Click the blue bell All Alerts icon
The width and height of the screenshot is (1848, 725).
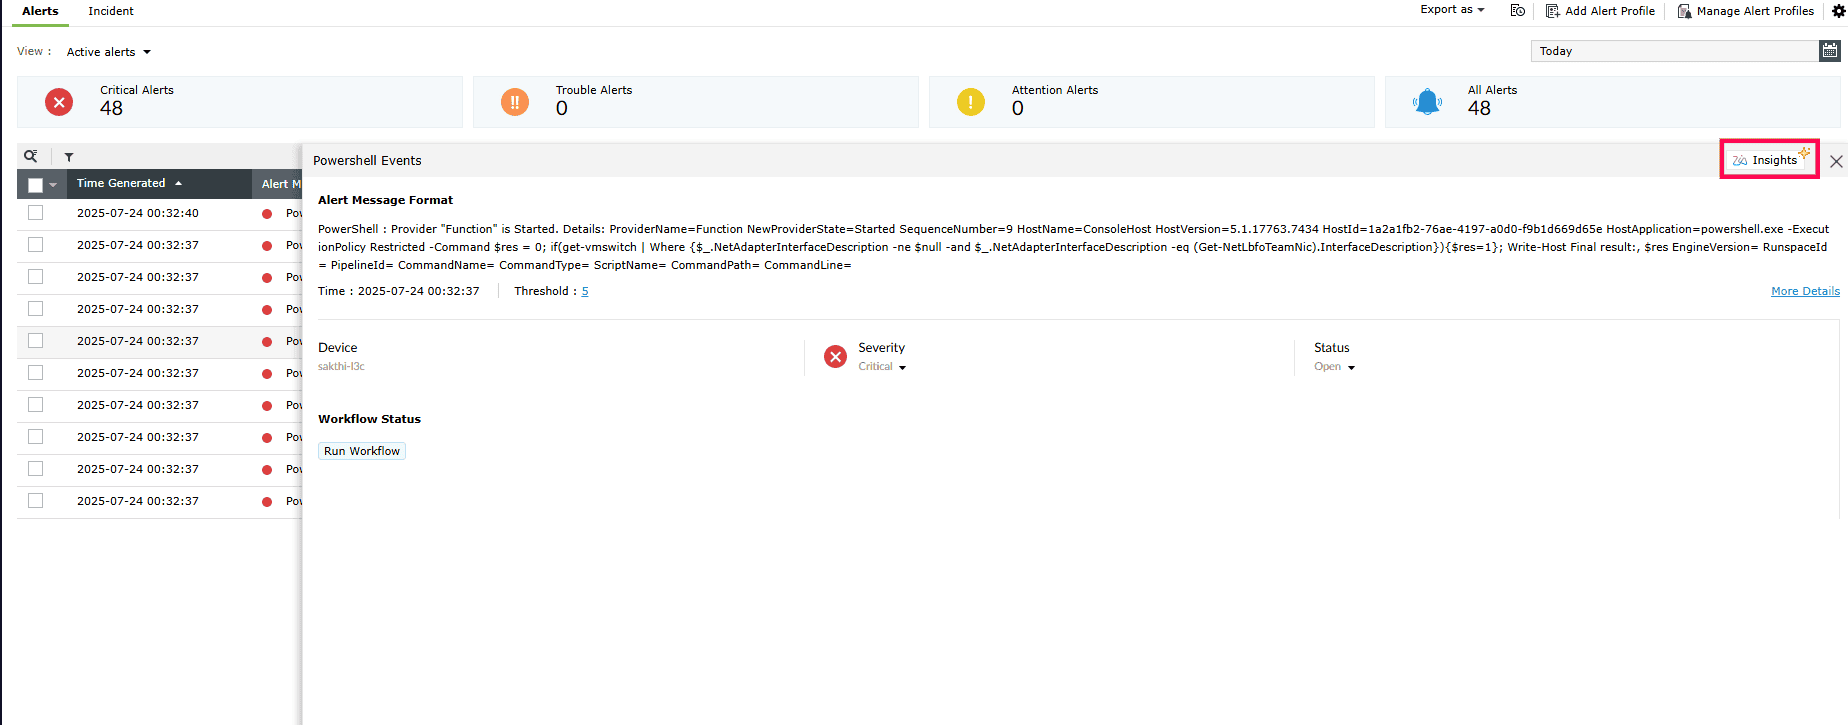click(x=1427, y=102)
